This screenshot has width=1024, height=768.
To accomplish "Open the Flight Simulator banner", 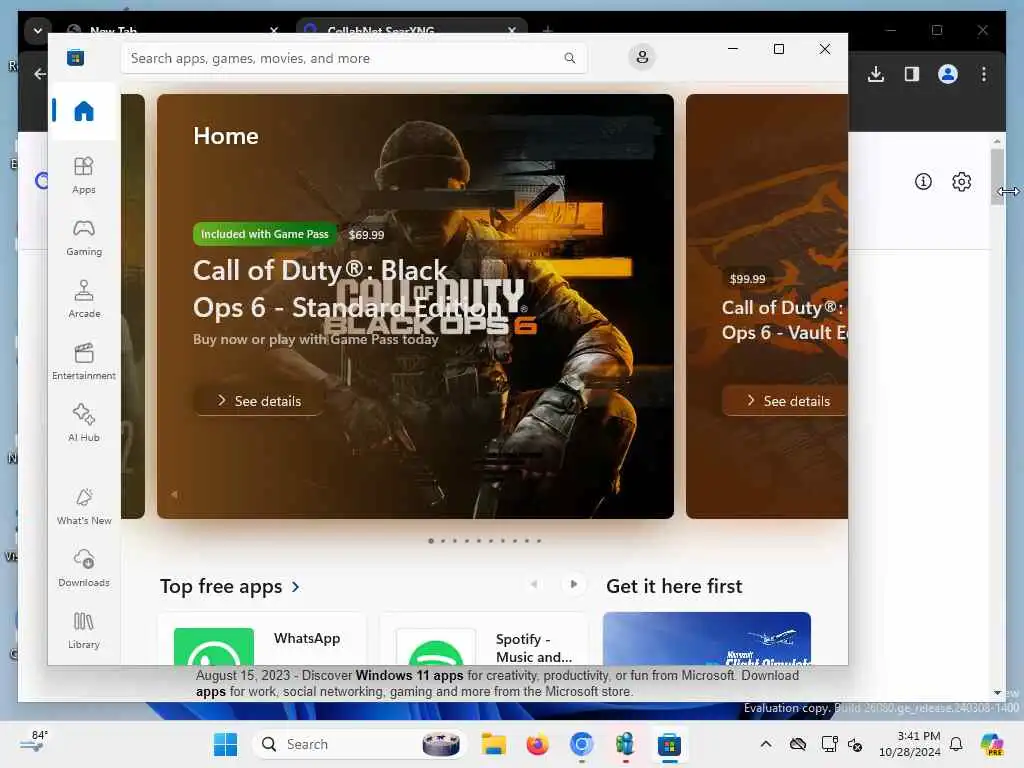I will point(707,639).
